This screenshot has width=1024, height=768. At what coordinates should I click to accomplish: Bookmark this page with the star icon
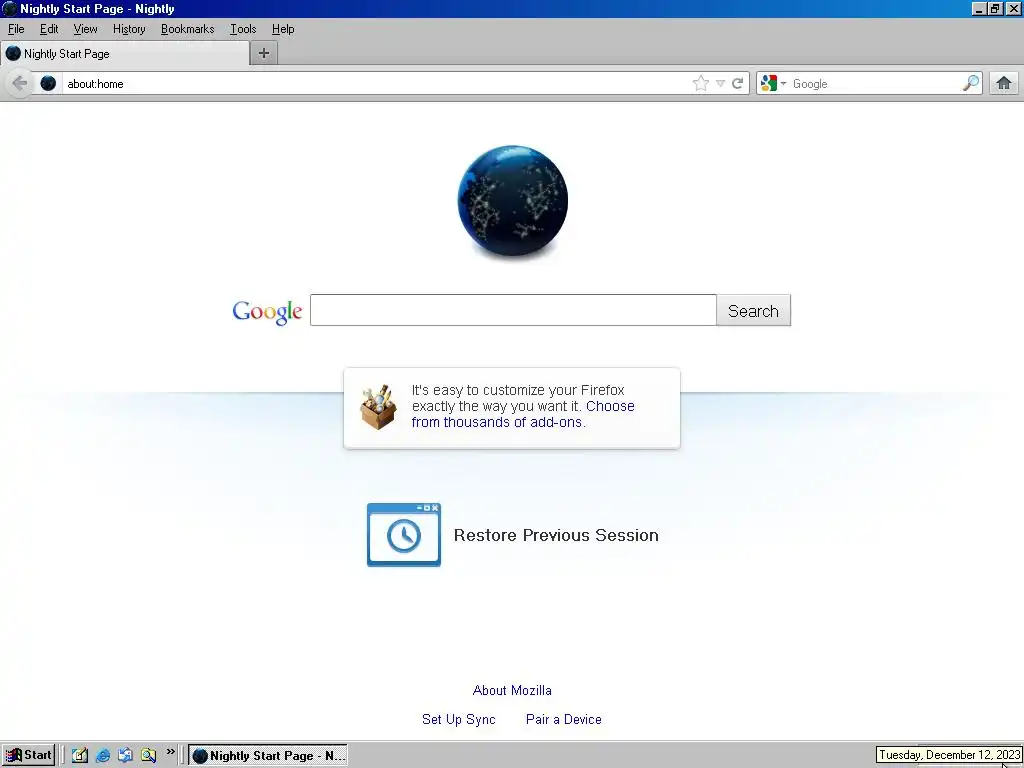[x=700, y=84]
